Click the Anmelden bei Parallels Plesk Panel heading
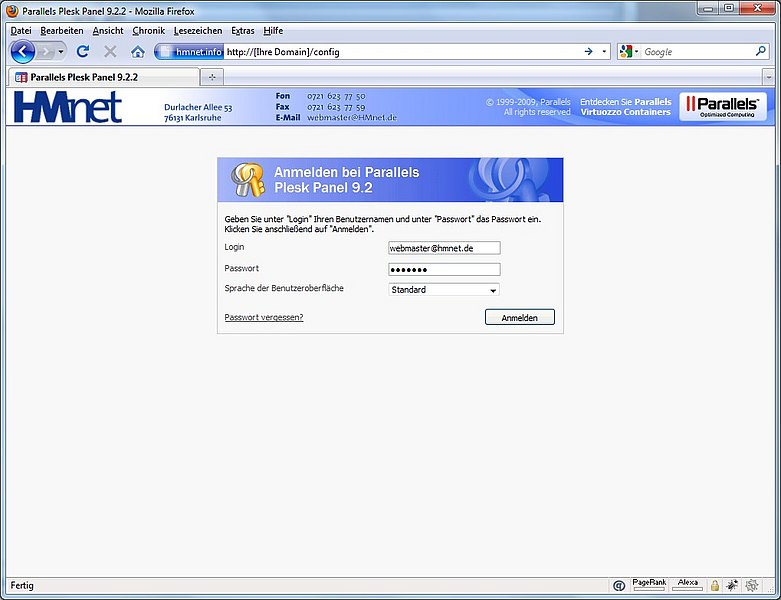Image resolution: width=781 pixels, height=600 pixels. [347, 180]
